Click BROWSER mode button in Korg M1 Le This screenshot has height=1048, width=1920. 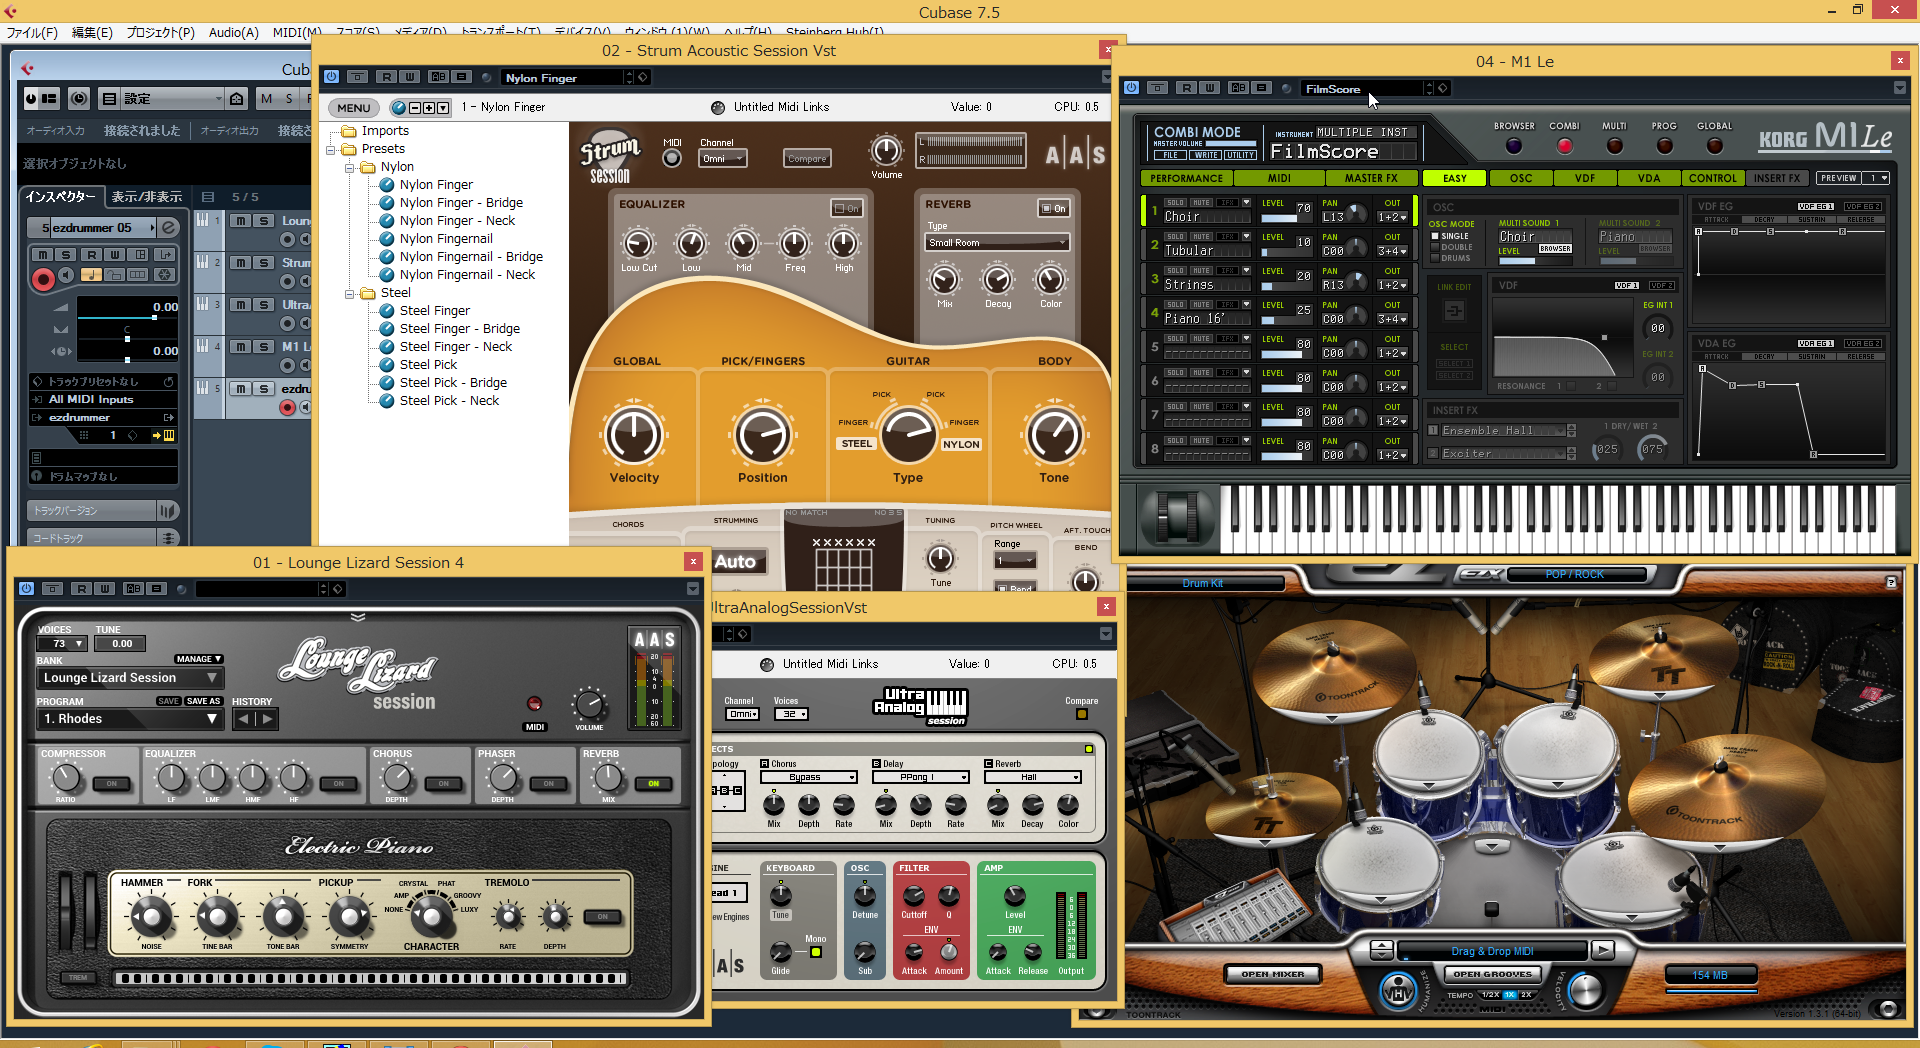tap(1514, 146)
